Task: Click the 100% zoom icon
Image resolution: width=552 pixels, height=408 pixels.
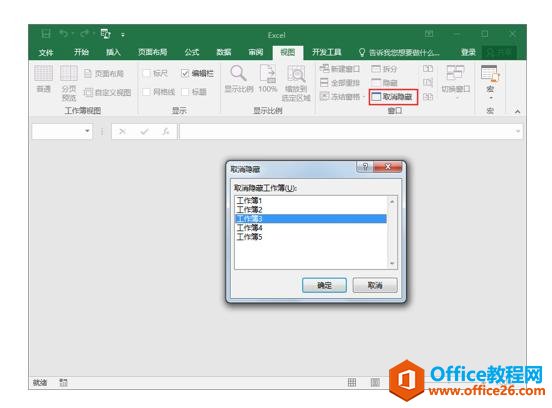Action: (x=268, y=74)
